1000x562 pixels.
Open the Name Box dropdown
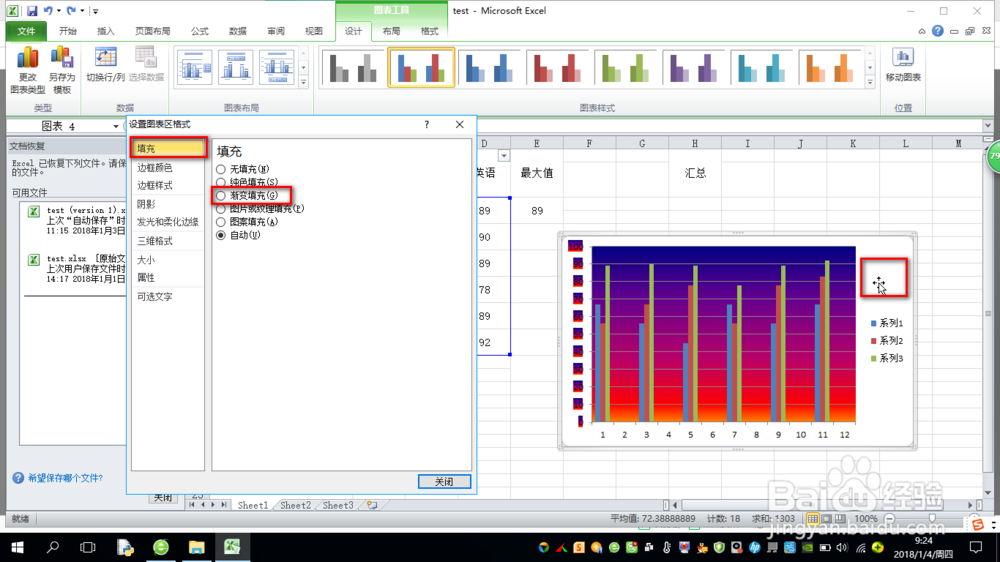tap(115, 126)
